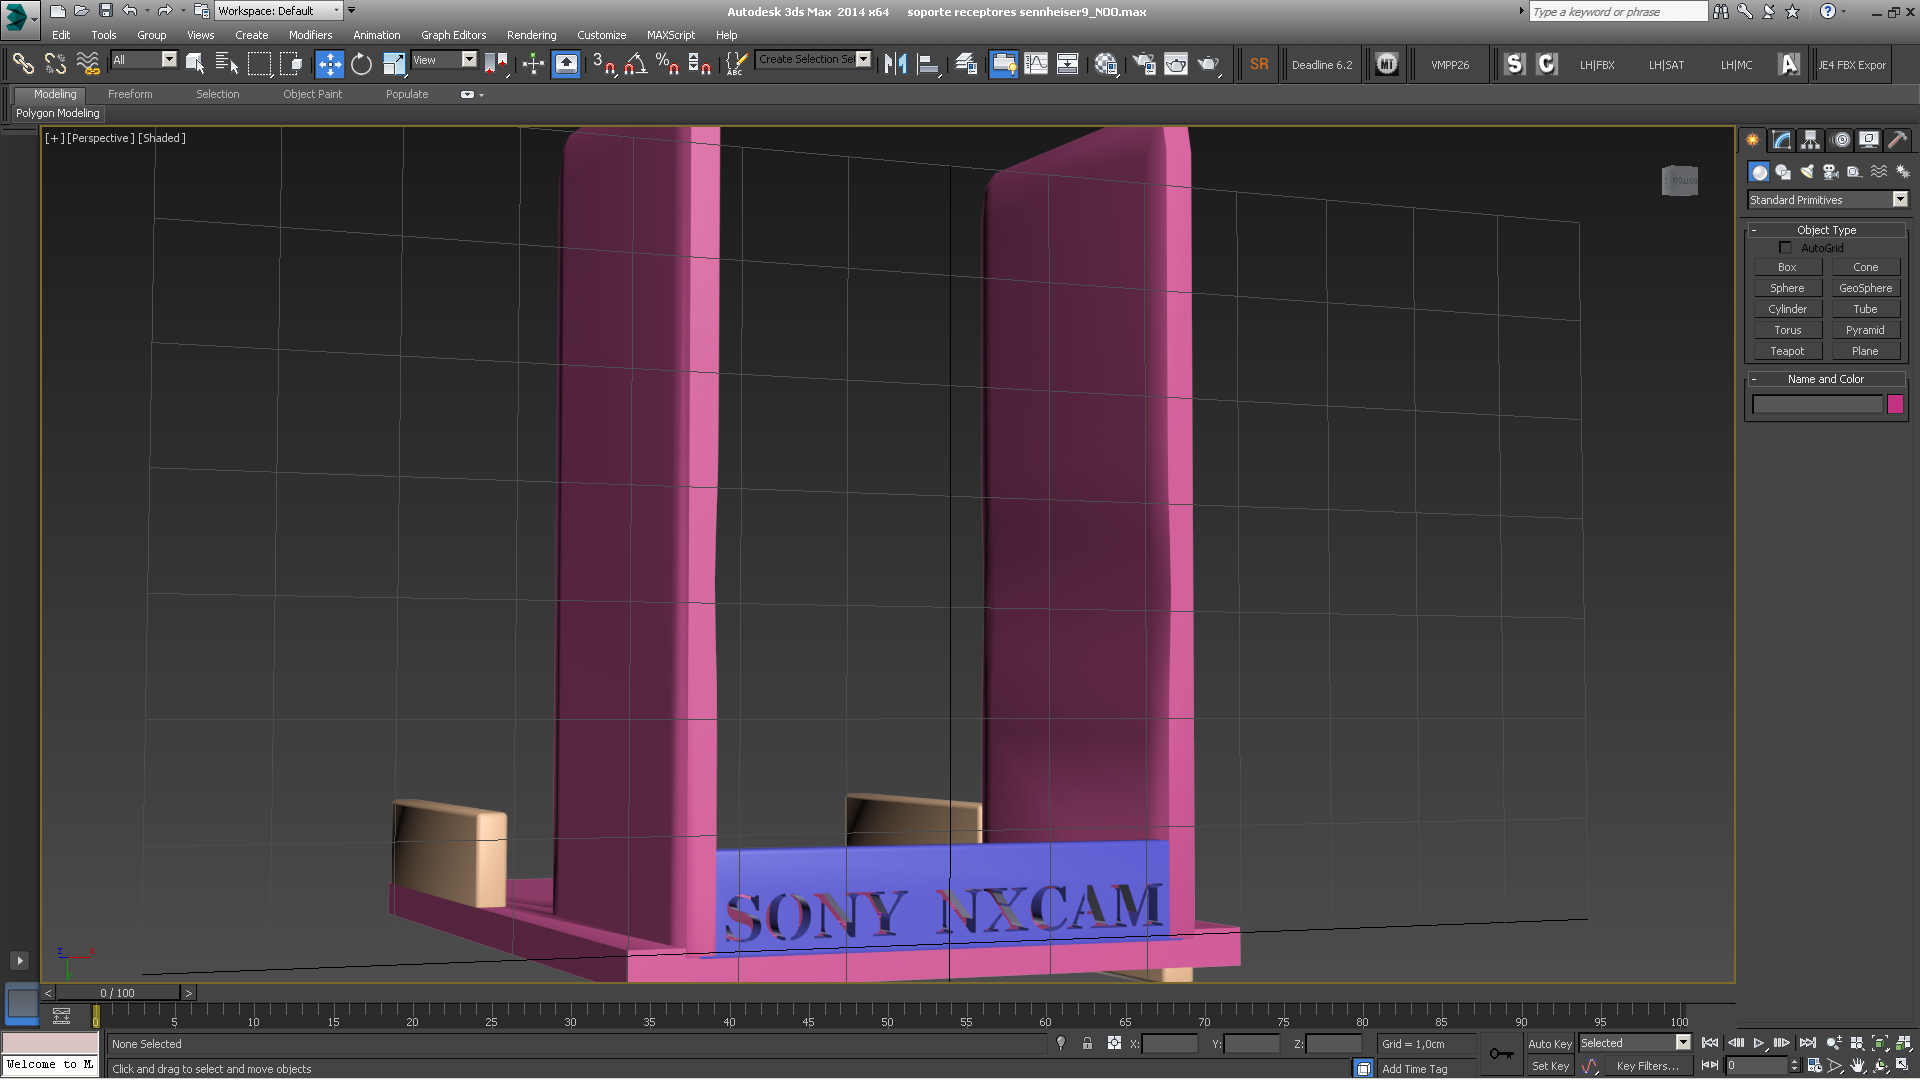Open Render Setup icon
Image resolution: width=1920 pixels, height=1080 pixels.
1143,64
